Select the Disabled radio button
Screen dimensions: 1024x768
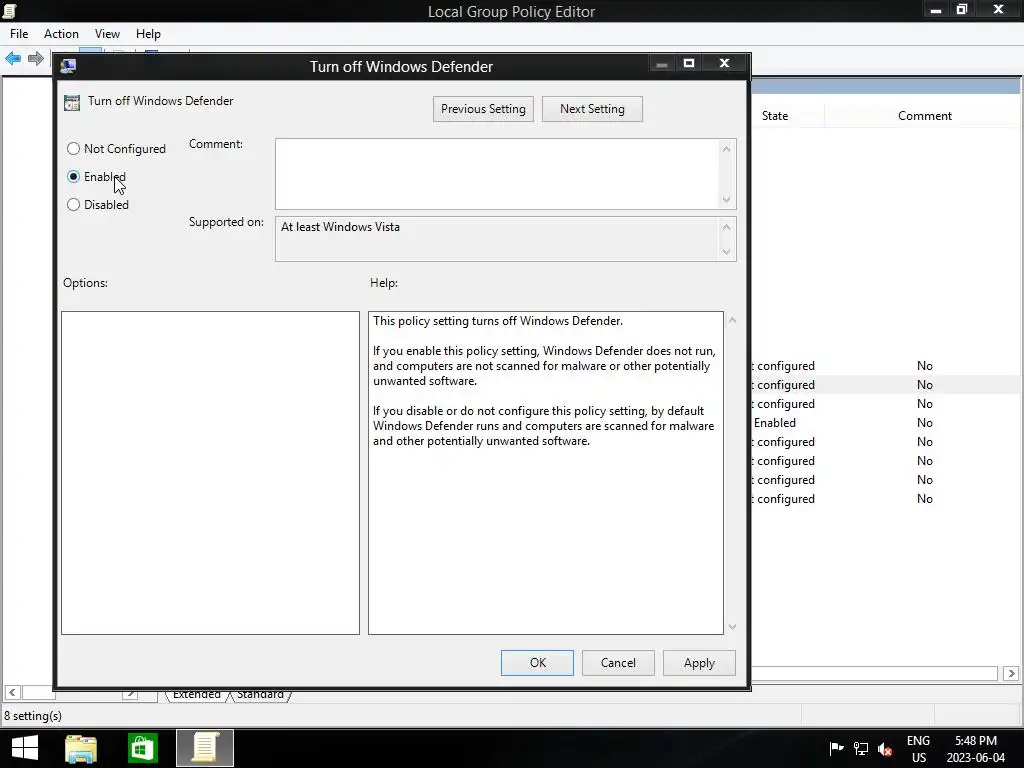click(x=74, y=205)
